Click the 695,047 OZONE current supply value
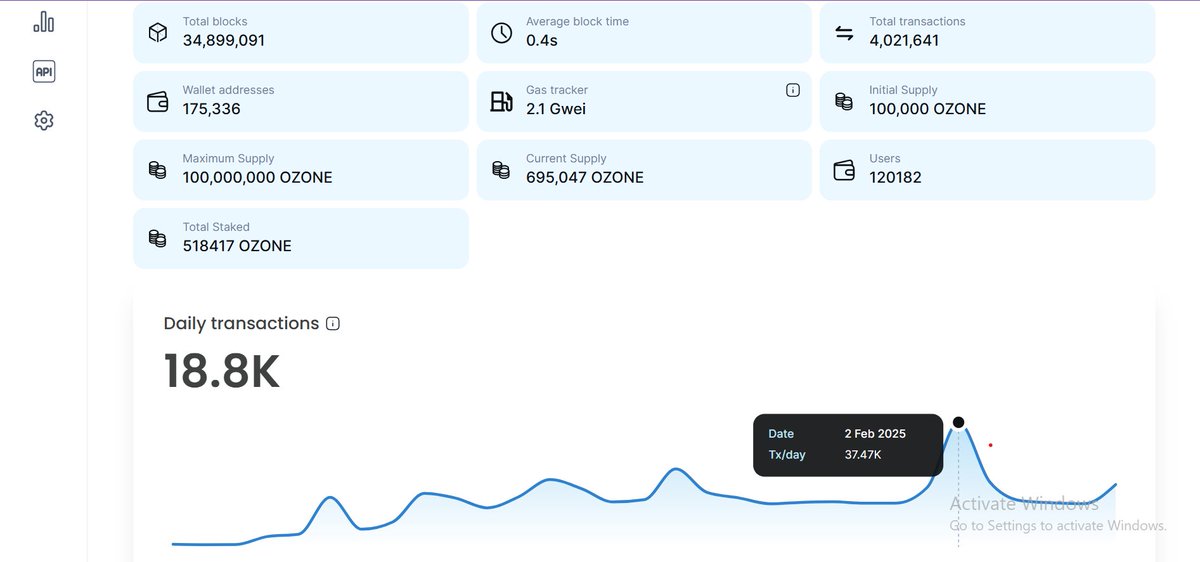Screen dimensions: 1200x562 (585, 178)
